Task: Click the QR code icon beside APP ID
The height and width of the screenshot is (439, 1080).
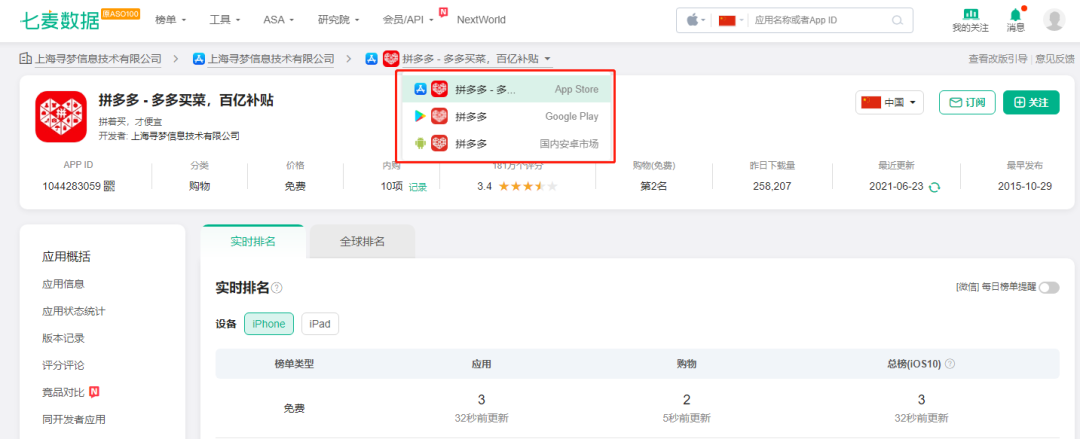Action: coord(110,187)
